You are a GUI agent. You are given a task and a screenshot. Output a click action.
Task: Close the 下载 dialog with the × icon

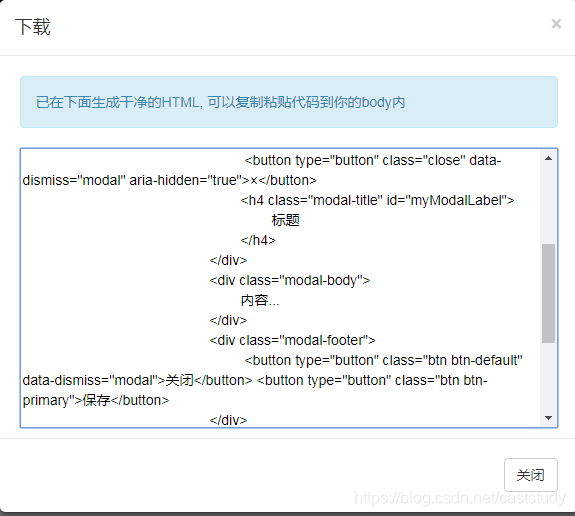tap(556, 24)
